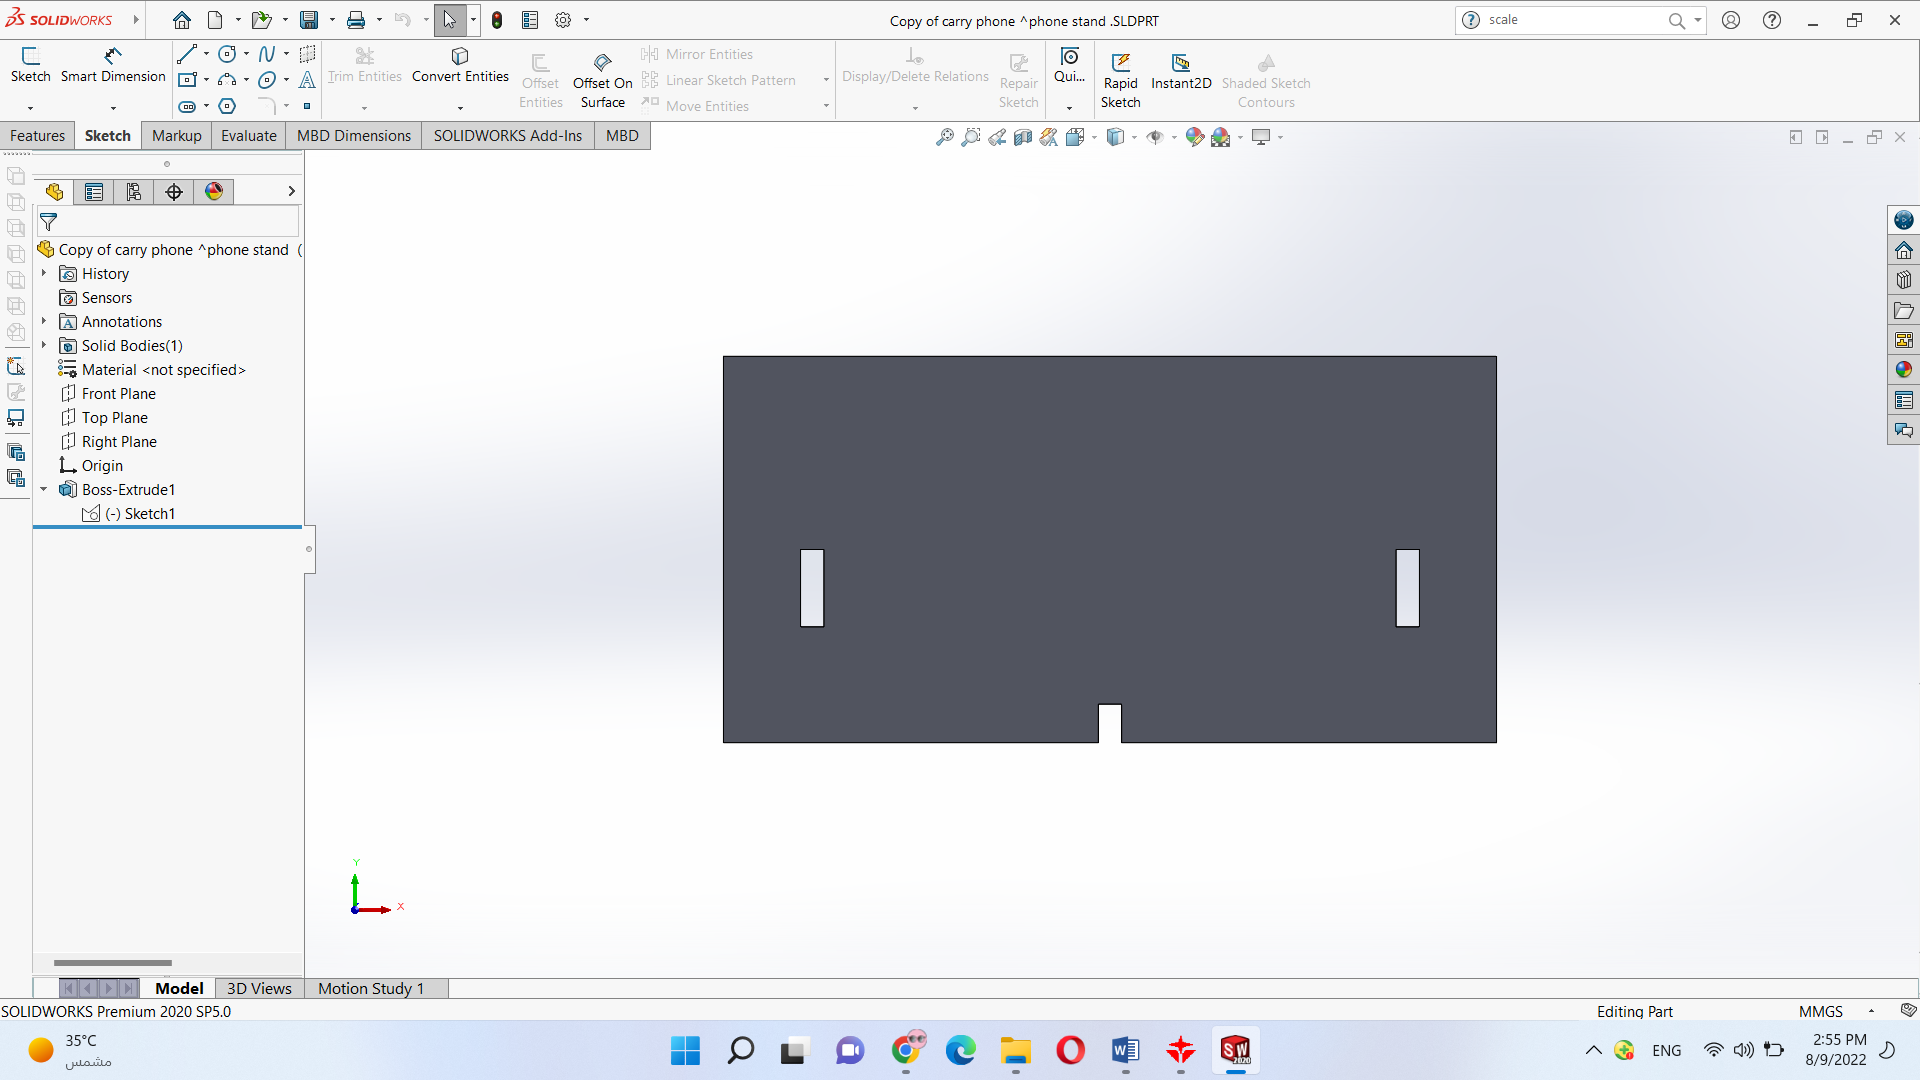The image size is (1920, 1080).
Task: Select the Polygon sketch tool
Action: point(227,106)
